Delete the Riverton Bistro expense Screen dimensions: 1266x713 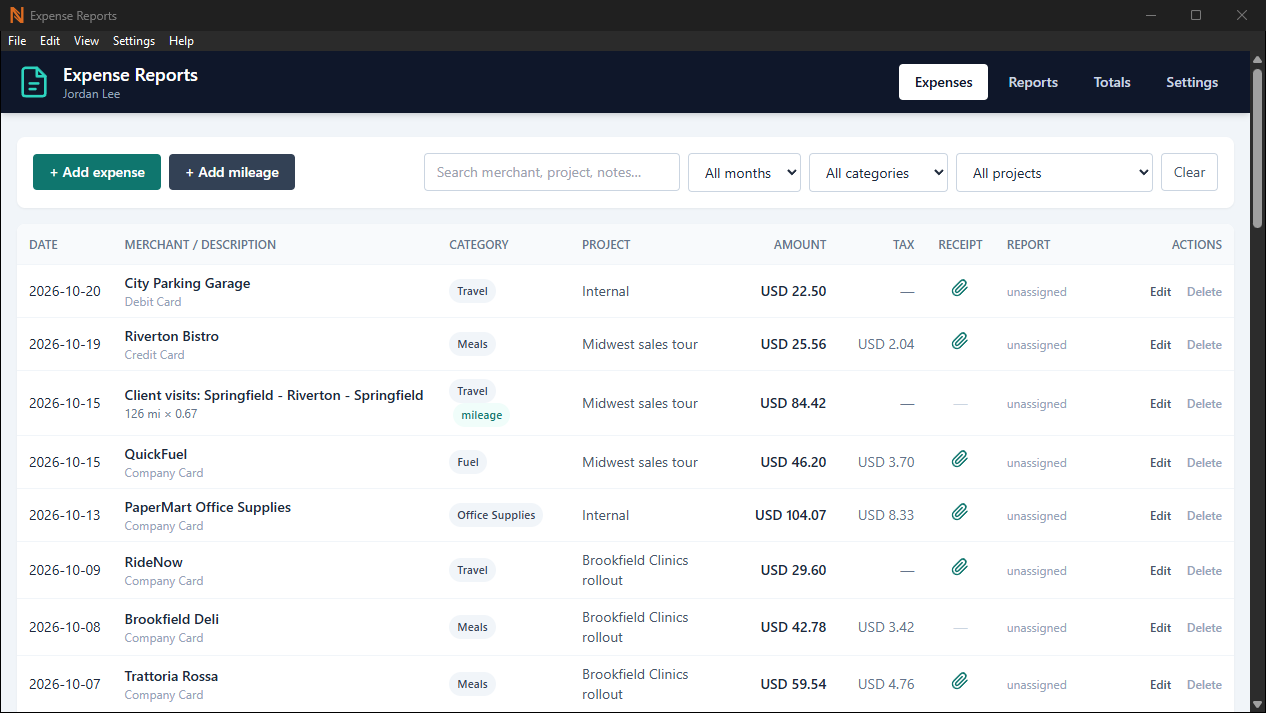[x=1204, y=345]
